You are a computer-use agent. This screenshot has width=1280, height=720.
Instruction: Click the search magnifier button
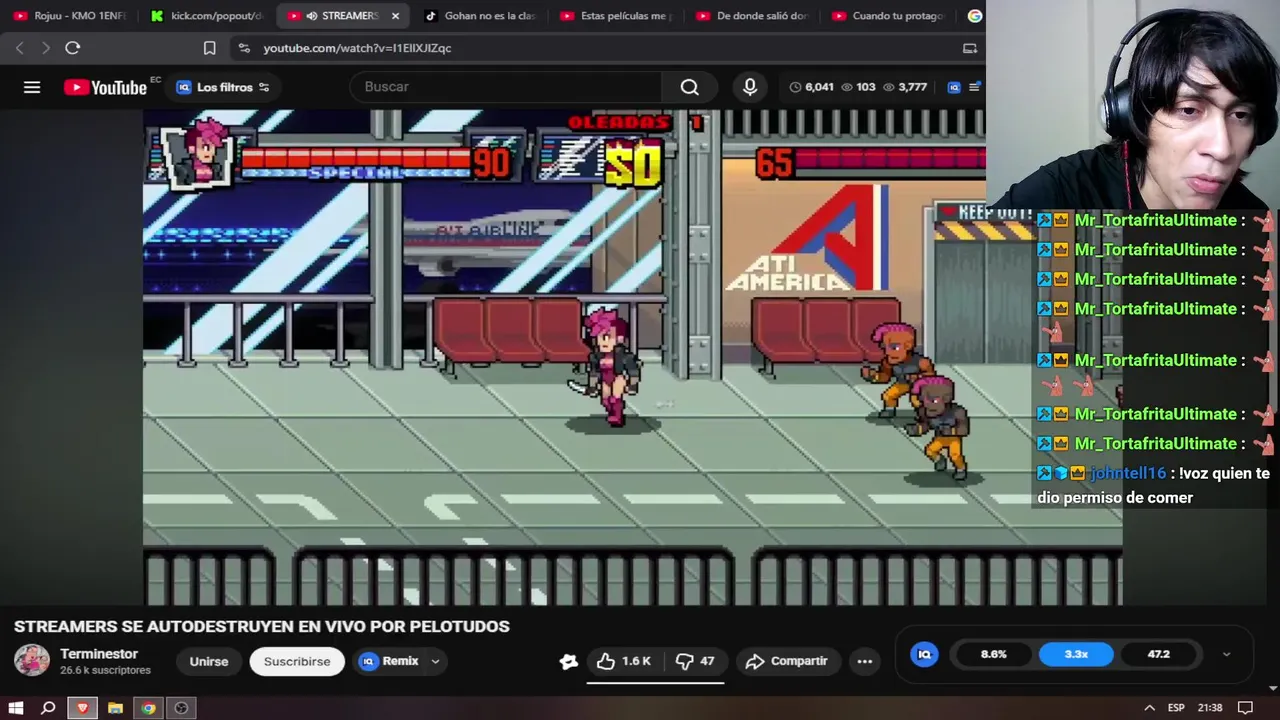[690, 87]
